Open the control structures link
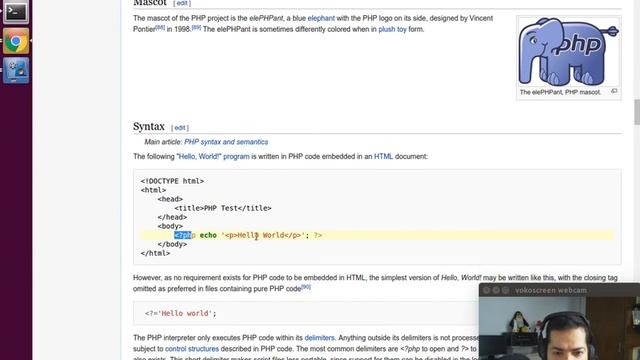 [192, 349]
